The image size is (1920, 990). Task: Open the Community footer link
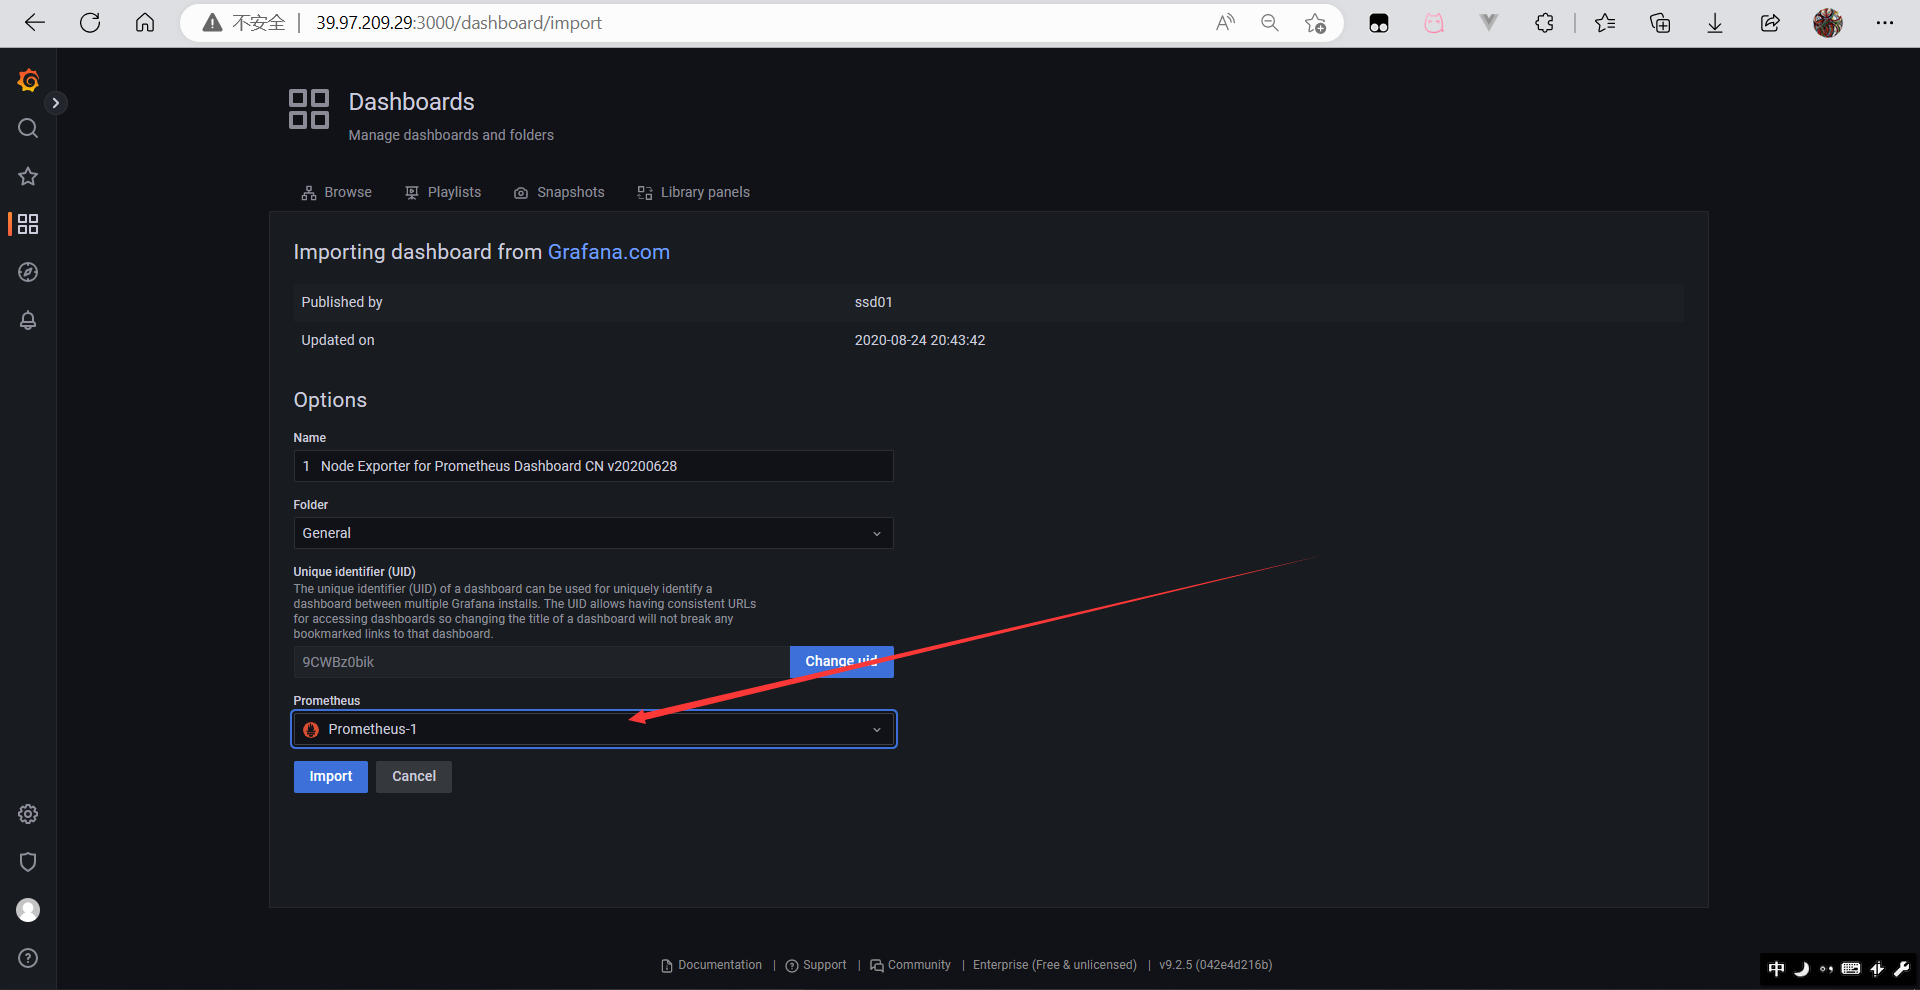[911, 965]
